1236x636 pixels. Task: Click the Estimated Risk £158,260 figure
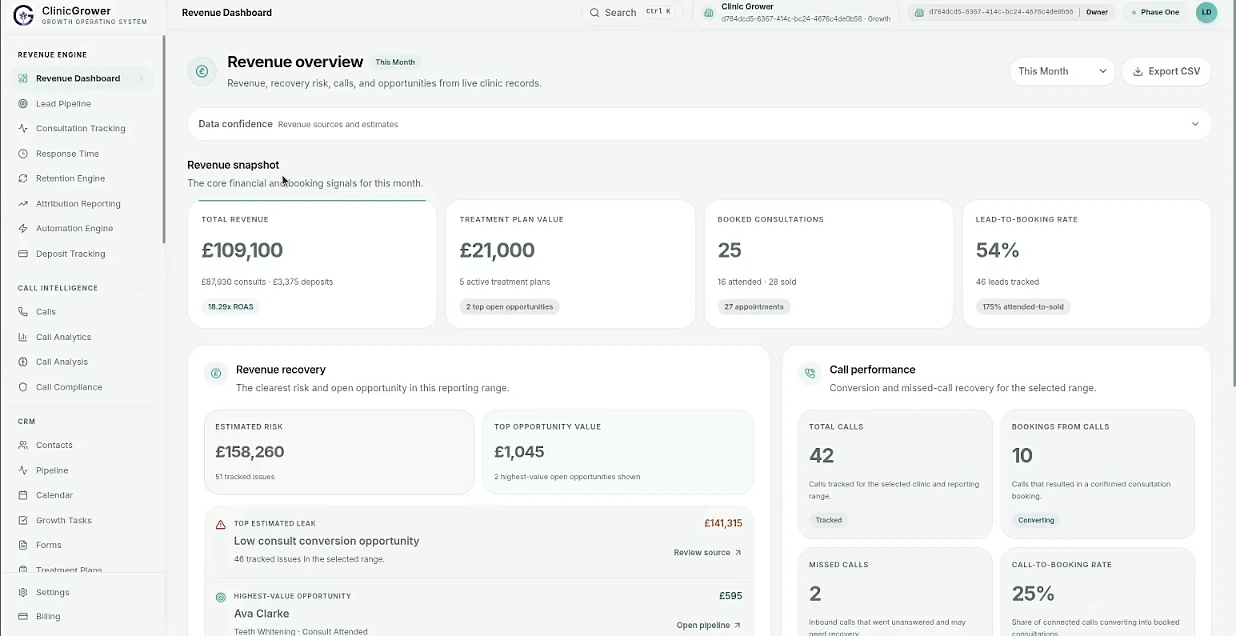click(x=250, y=452)
